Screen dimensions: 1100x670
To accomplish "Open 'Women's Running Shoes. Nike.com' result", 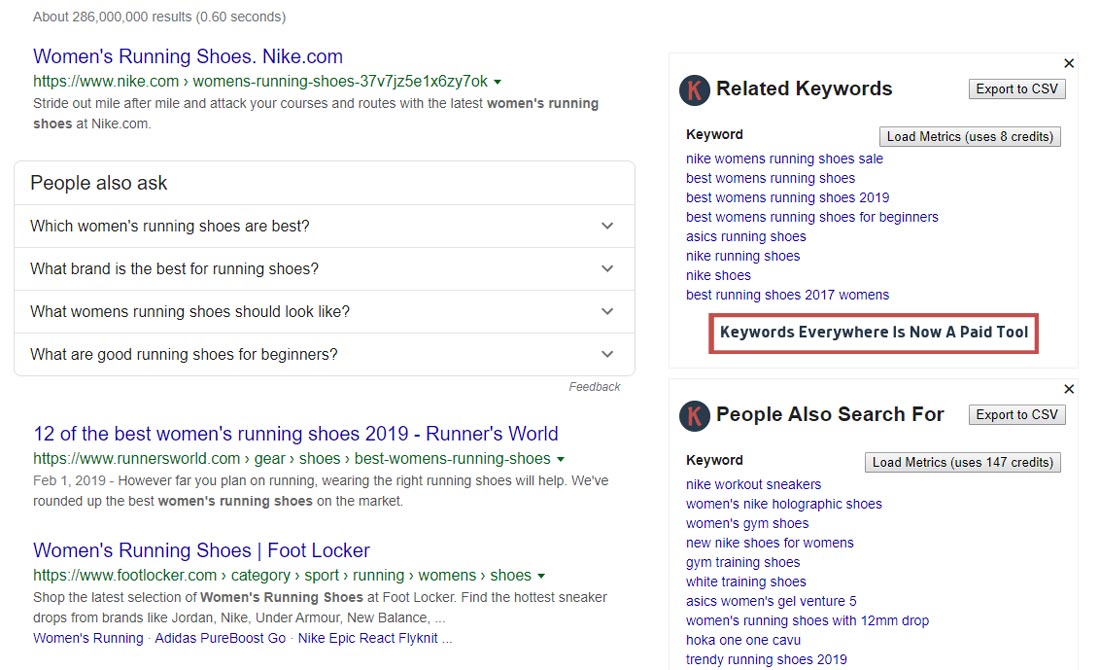I will pyautogui.click(x=188, y=56).
